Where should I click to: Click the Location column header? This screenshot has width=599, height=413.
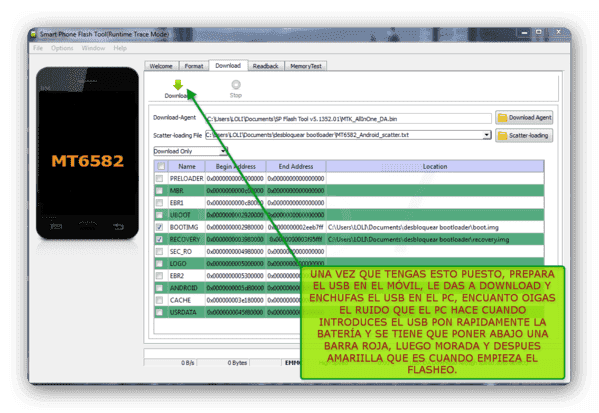[435, 167]
